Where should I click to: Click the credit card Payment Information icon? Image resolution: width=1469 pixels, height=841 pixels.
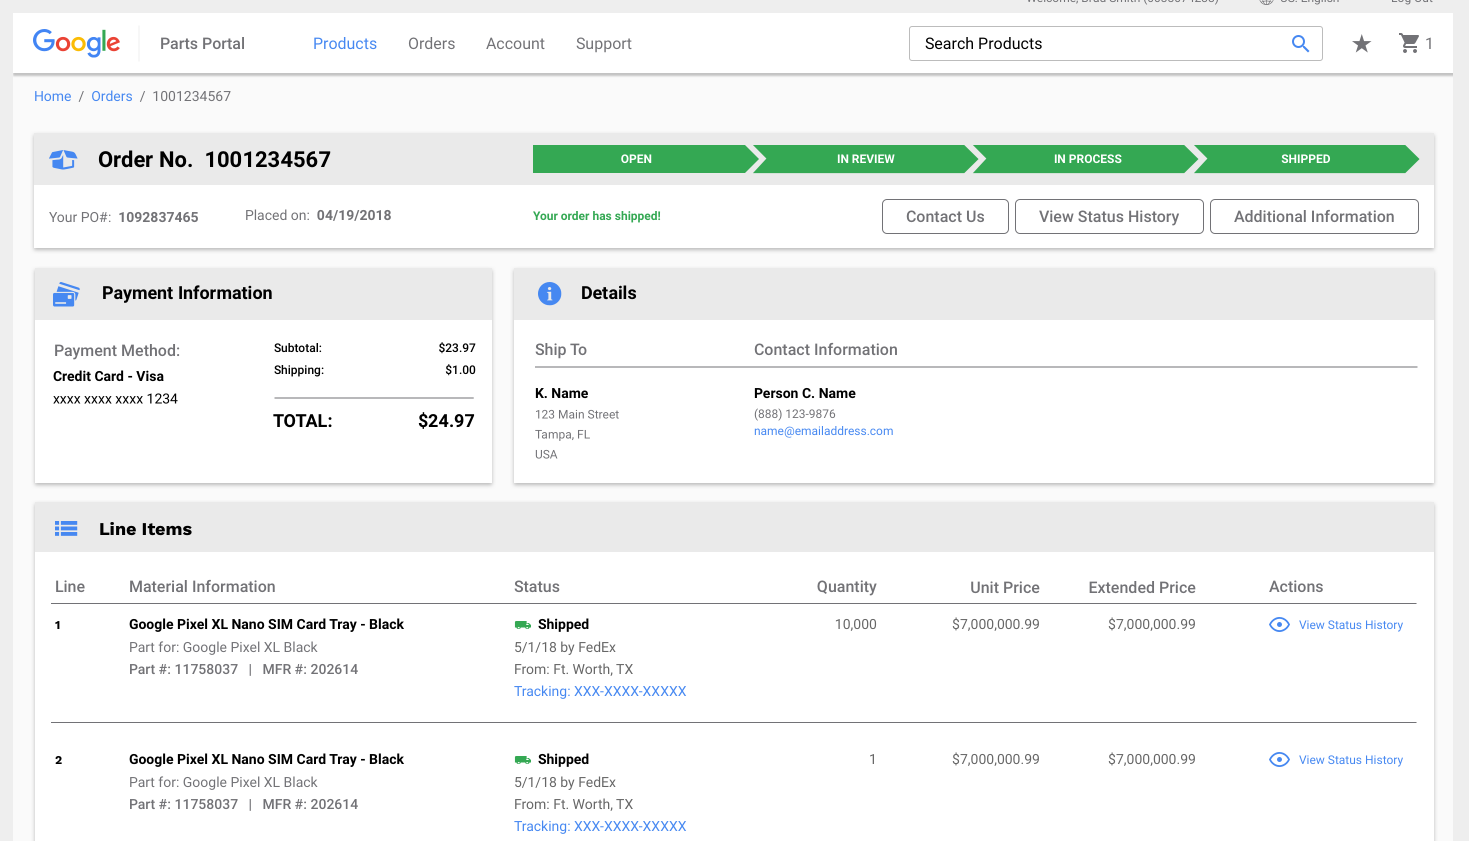66,294
